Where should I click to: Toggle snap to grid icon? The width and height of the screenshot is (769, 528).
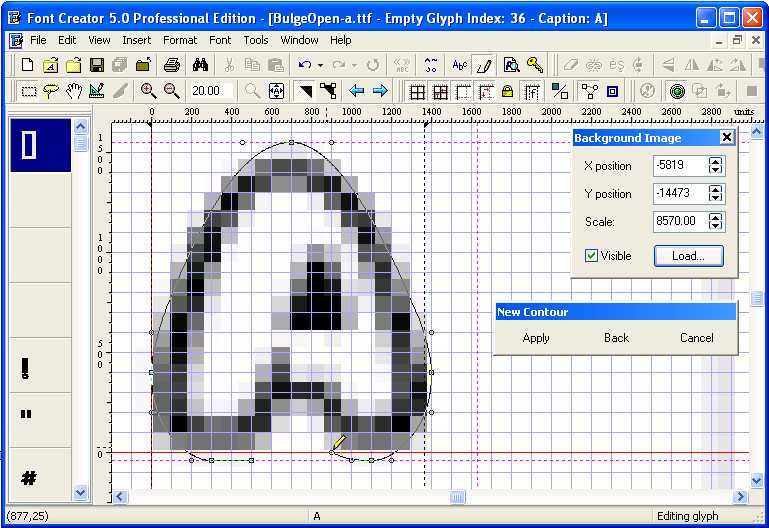pos(440,91)
